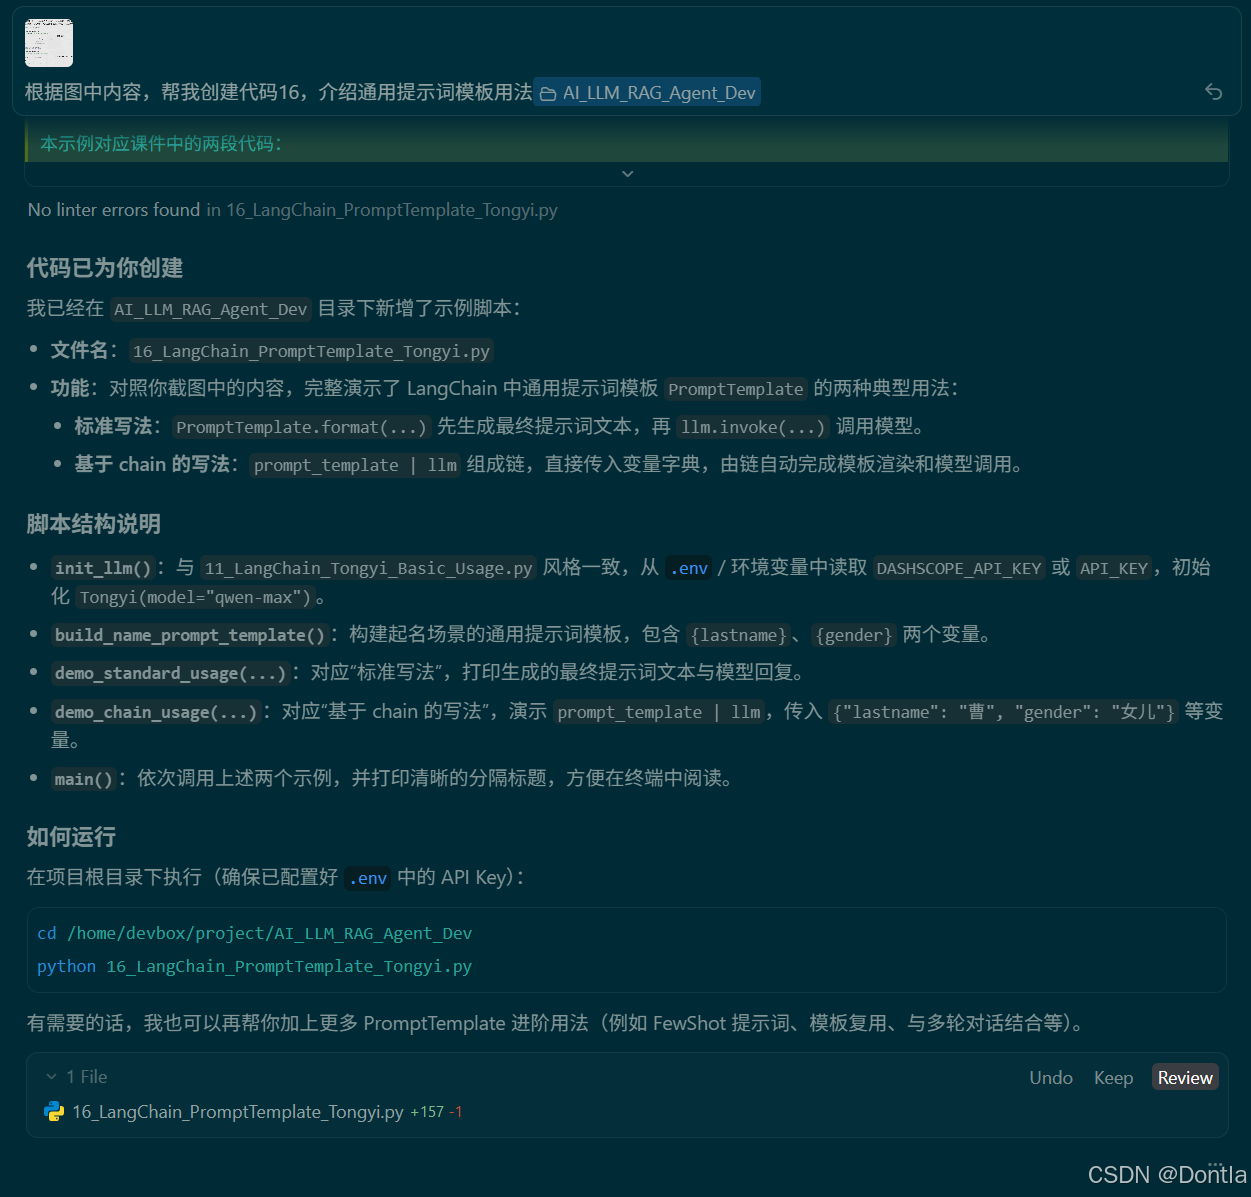Click the 'No linter errors found' status text
1251x1197 pixels.
(x=113, y=210)
